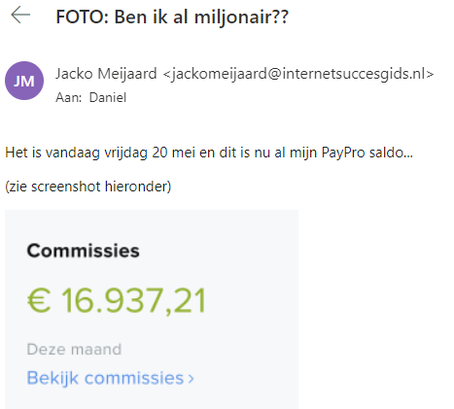Open the Bekijk commissies link
The width and height of the screenshot is (454, 409).
110,378
